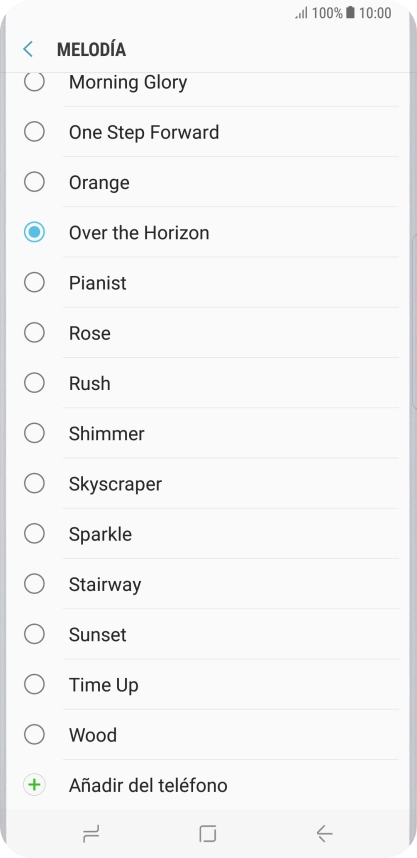Choose One Step Forward radio button
Viewport: 417px width, 858px height.
point(34,132)
